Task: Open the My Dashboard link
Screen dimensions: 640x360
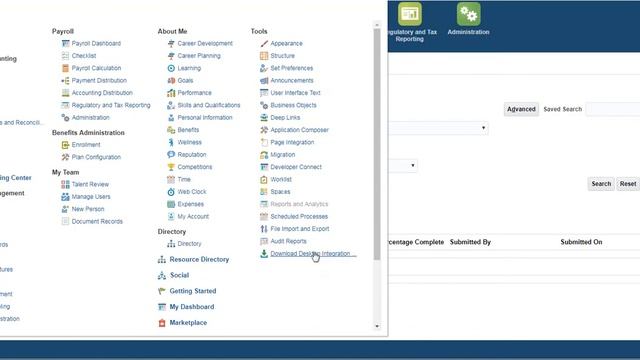Action: (x=192, y=307)
